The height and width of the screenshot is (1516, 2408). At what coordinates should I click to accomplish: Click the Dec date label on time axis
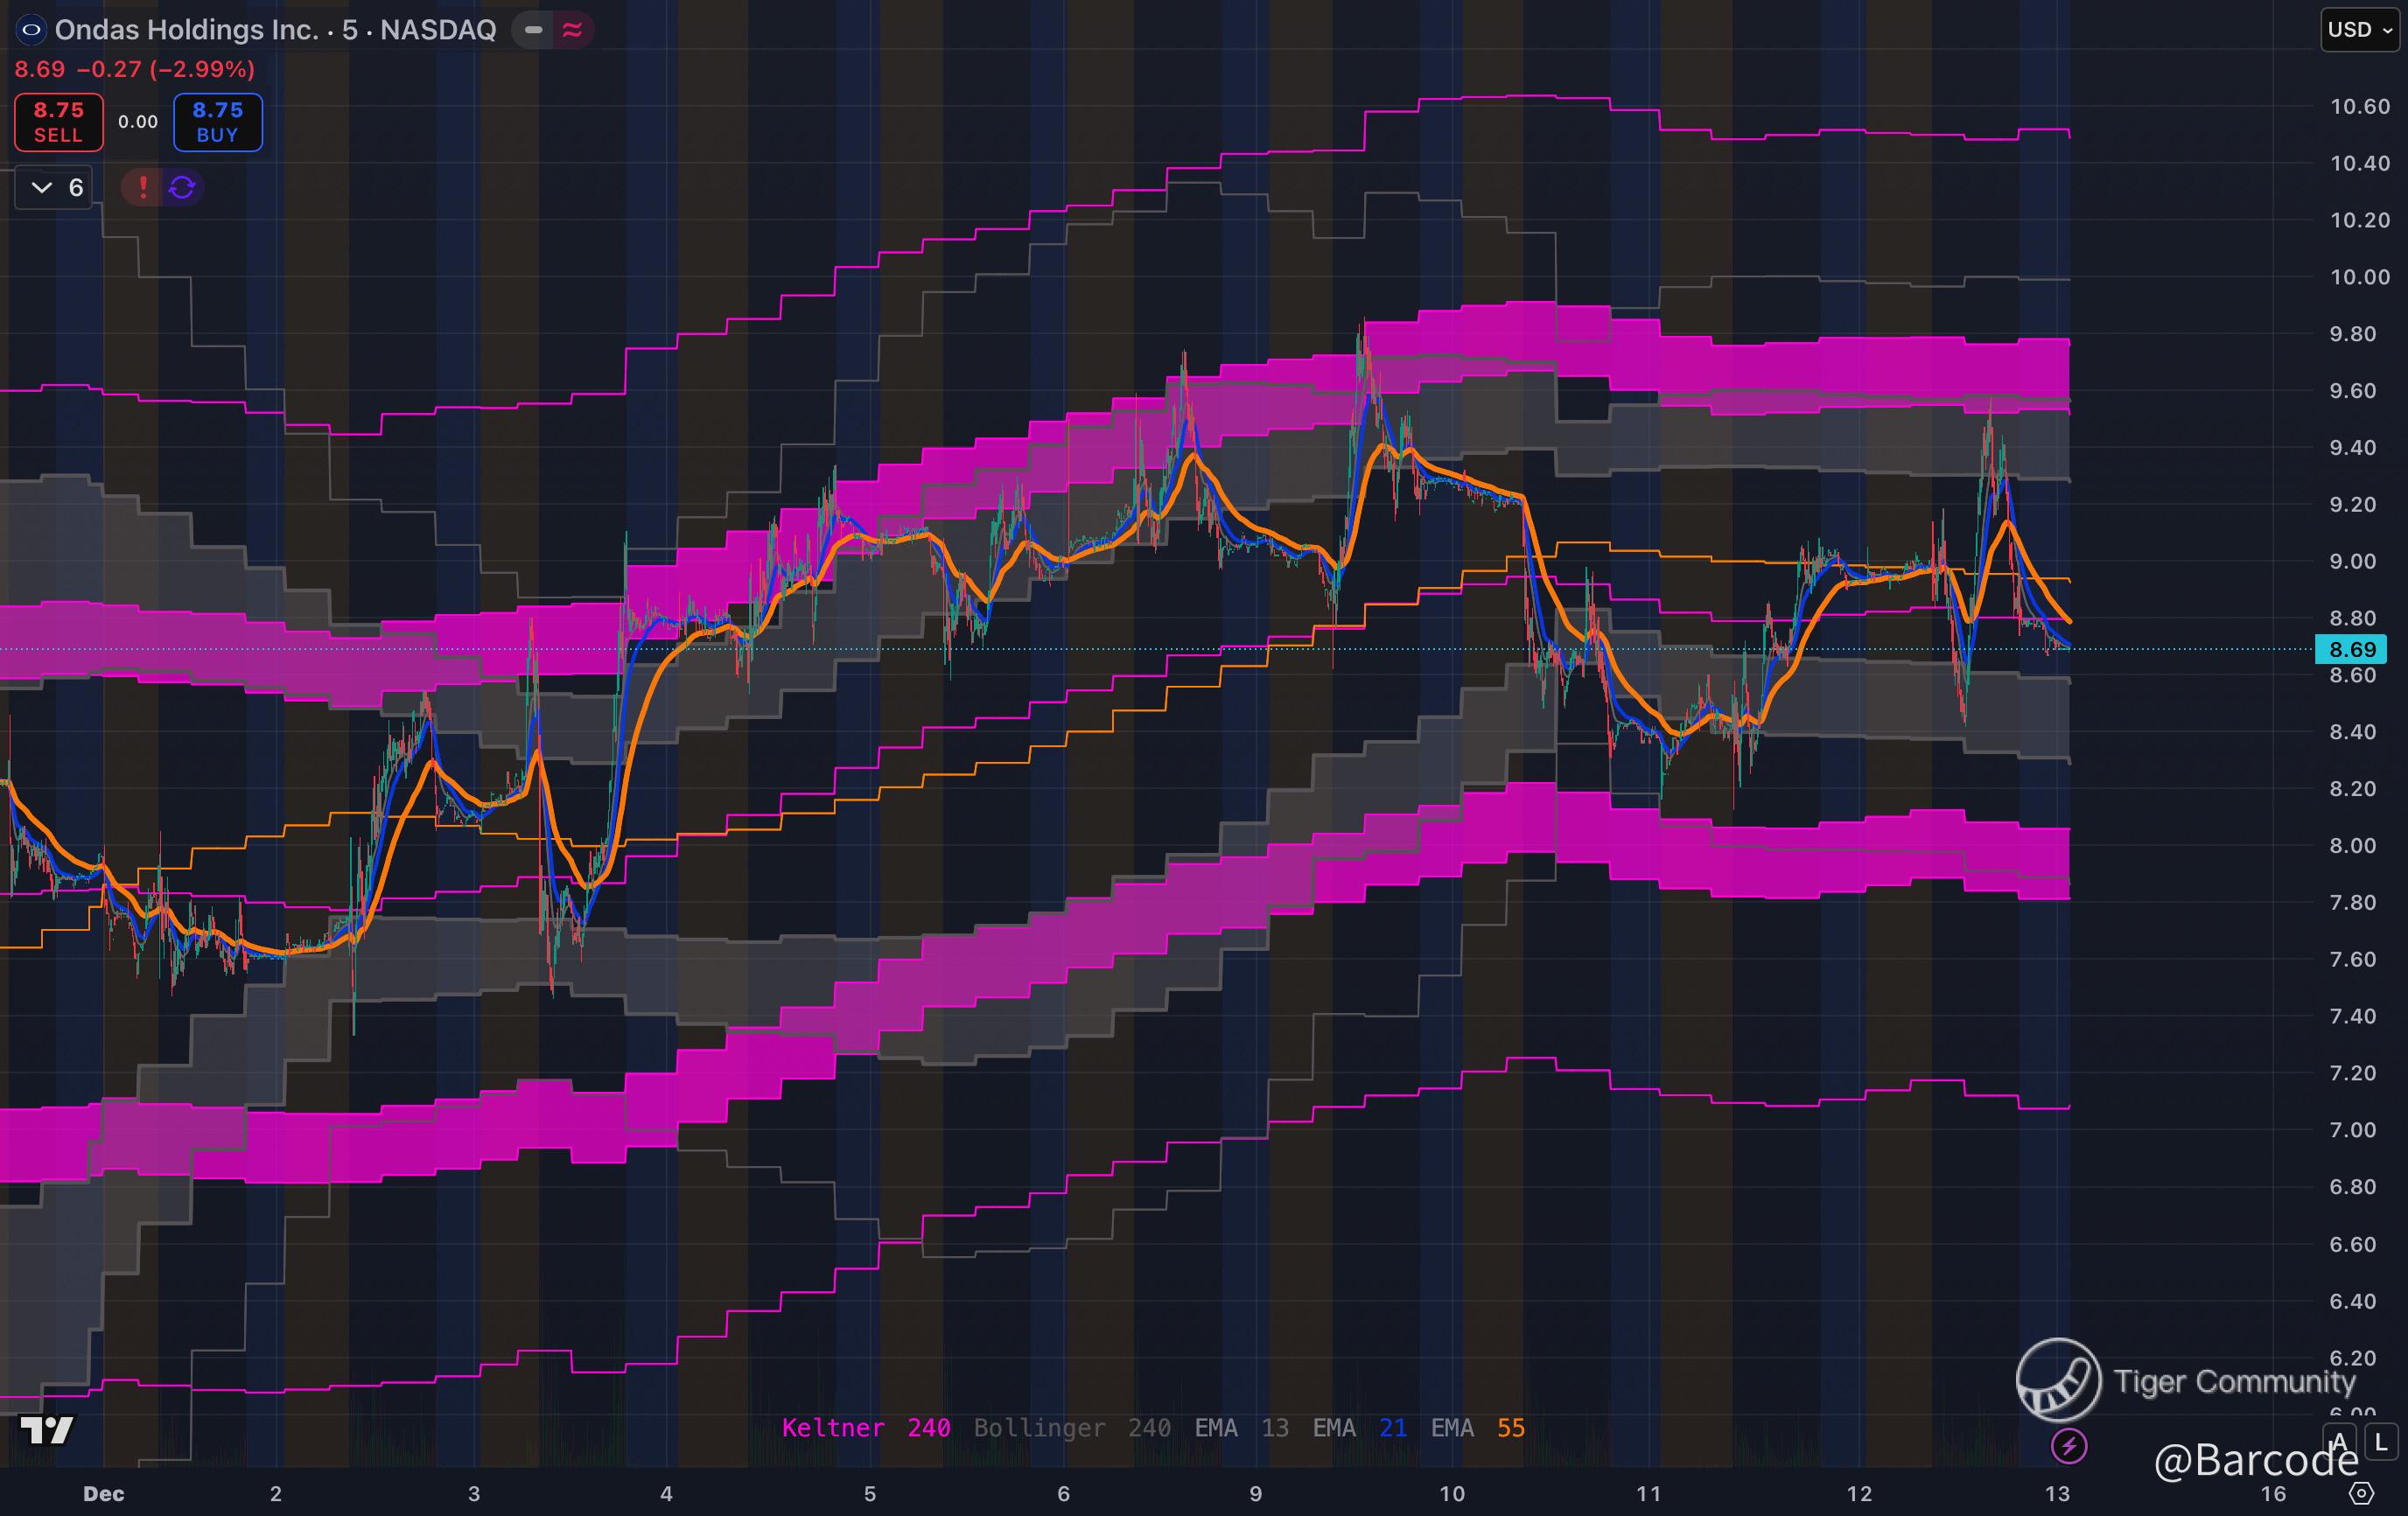(103, 1493)
